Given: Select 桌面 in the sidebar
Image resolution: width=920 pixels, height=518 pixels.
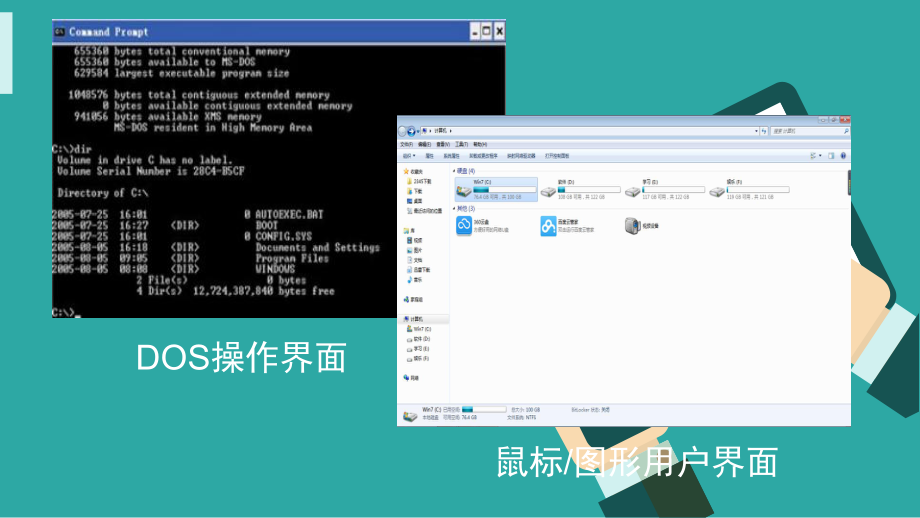Looking at the screenshot, I should click(x=415, y=201).
